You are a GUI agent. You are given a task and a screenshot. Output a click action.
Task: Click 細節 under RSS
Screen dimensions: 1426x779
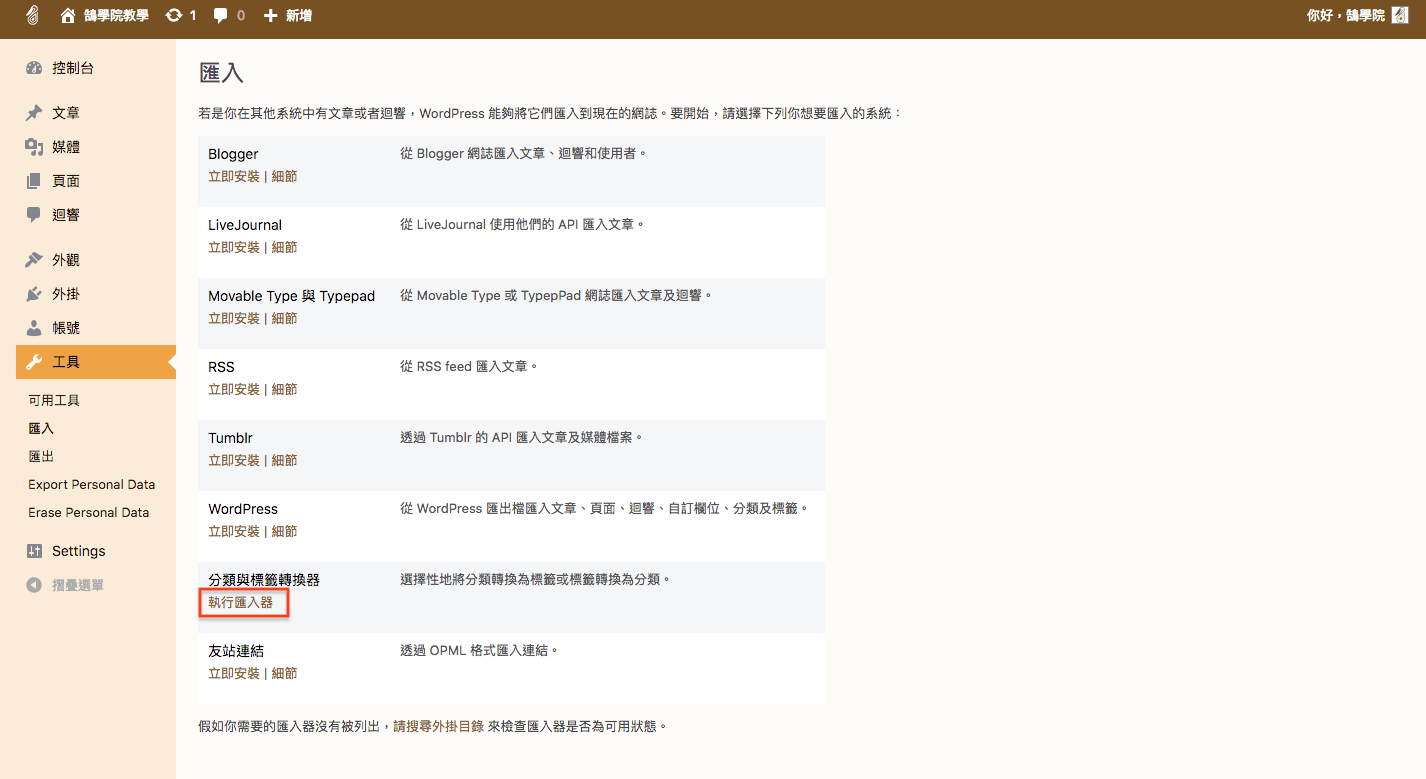284,389
